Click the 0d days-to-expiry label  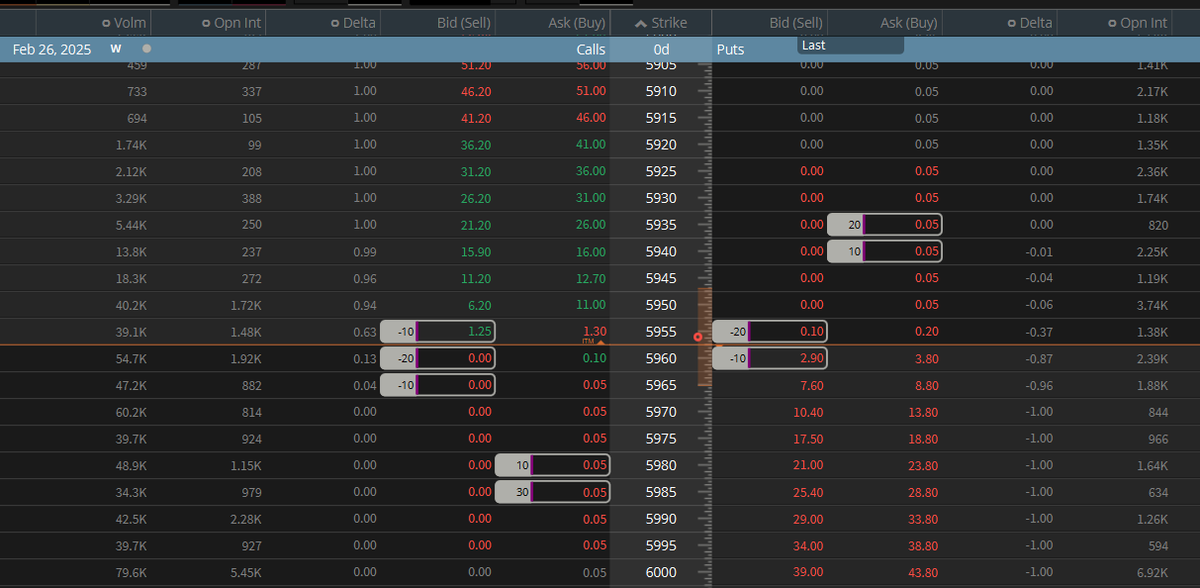pyautogui.click(x=661, y=49)
